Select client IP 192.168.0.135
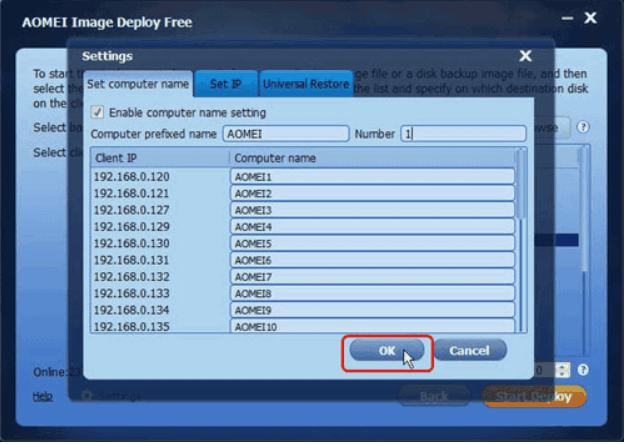This screenshot has width=626, height=444. pyautogui.click(x=131, y=327)
